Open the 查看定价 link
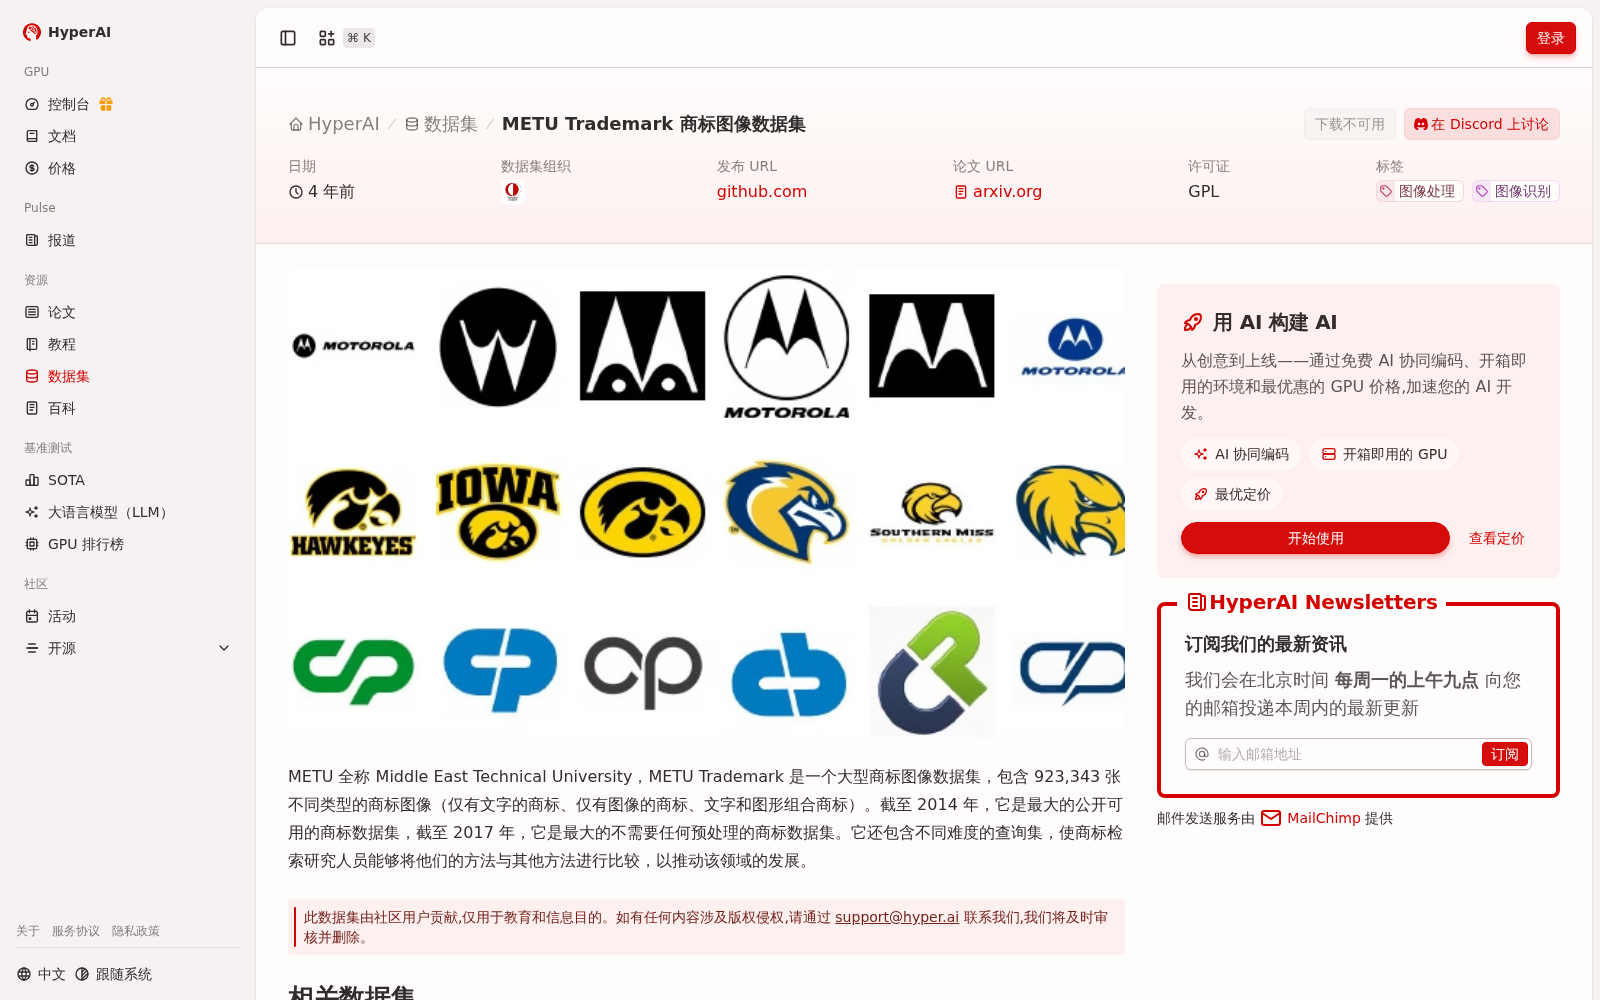 1496,538
